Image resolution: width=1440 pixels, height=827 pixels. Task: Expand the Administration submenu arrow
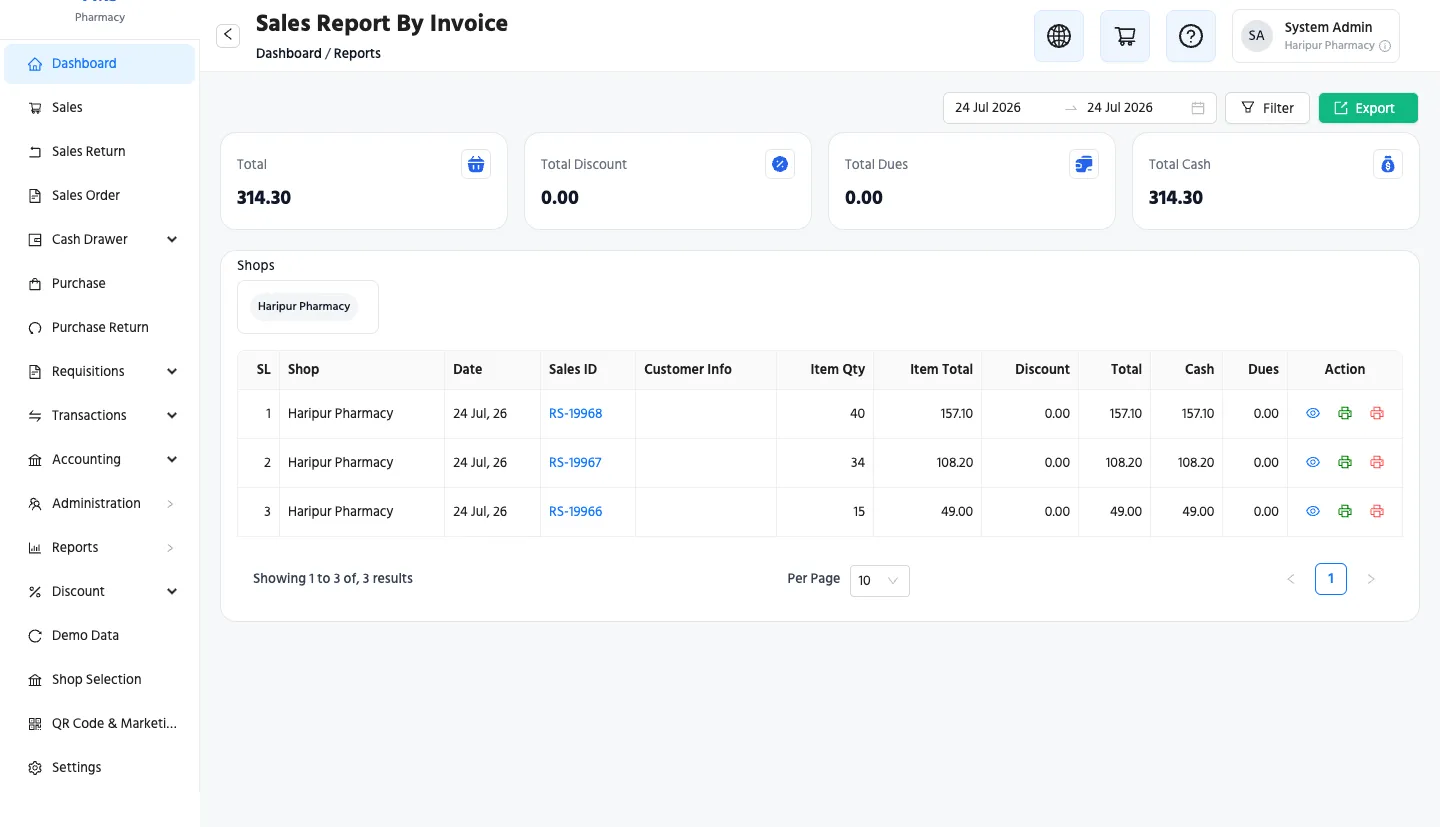[170, 504]
